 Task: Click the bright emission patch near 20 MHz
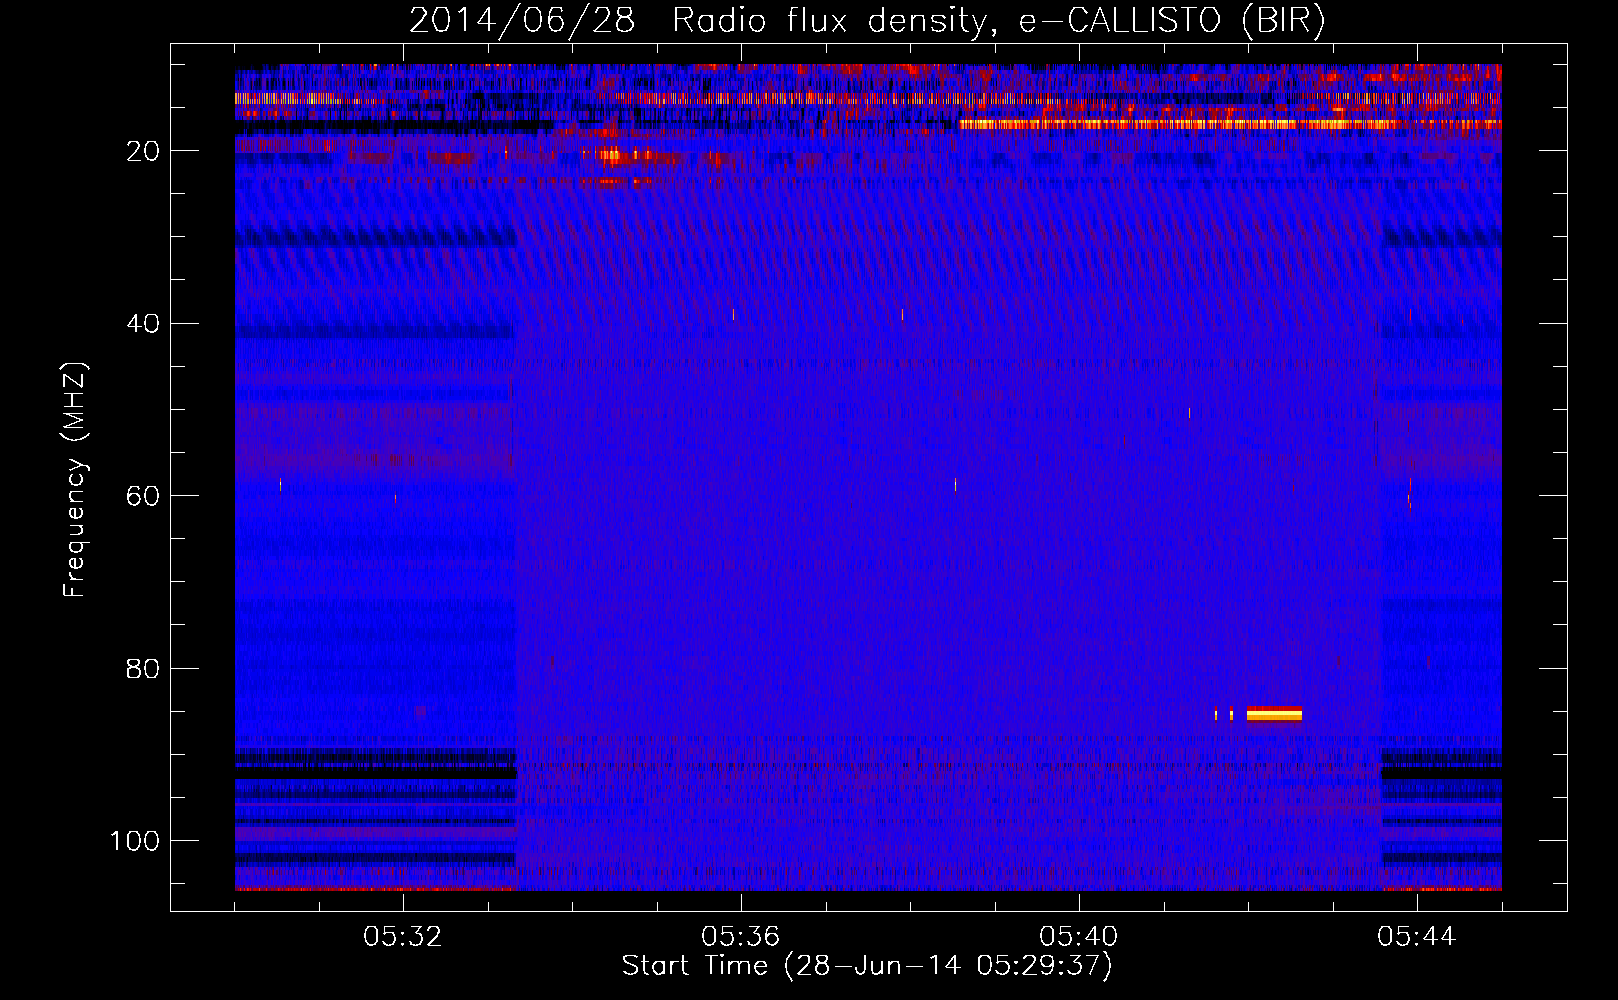tap(616, 155)
